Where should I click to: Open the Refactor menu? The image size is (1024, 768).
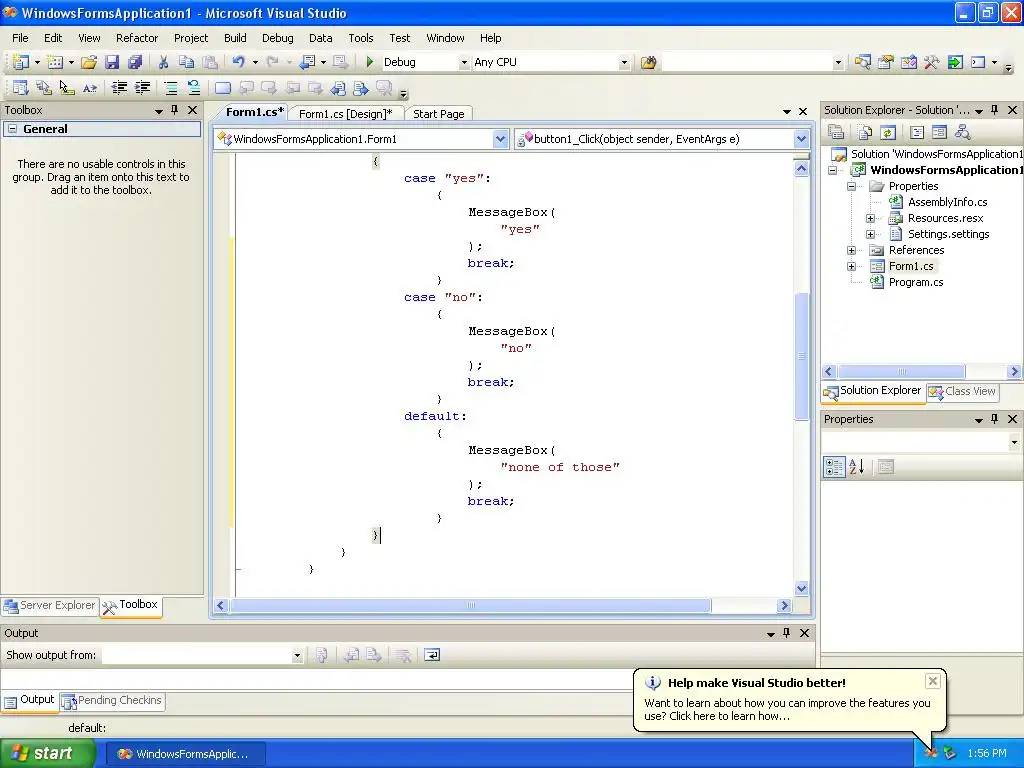coord(136,38)
